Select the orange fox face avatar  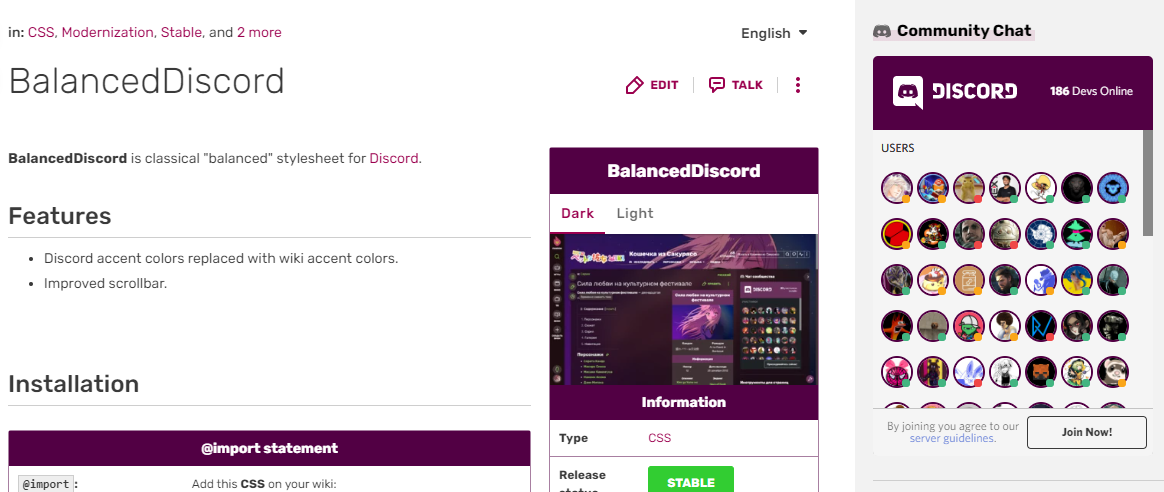click(x=1041, y=372)
